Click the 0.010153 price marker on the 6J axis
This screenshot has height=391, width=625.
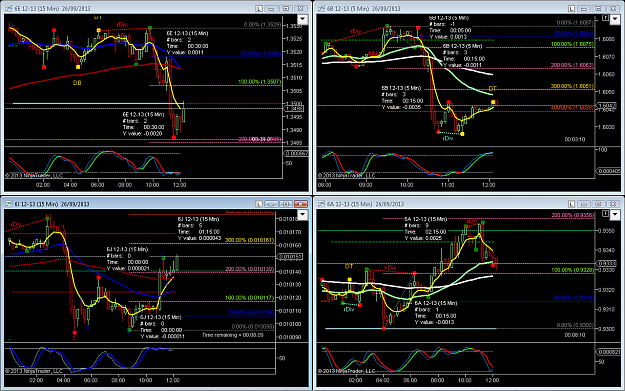[289, 257]
